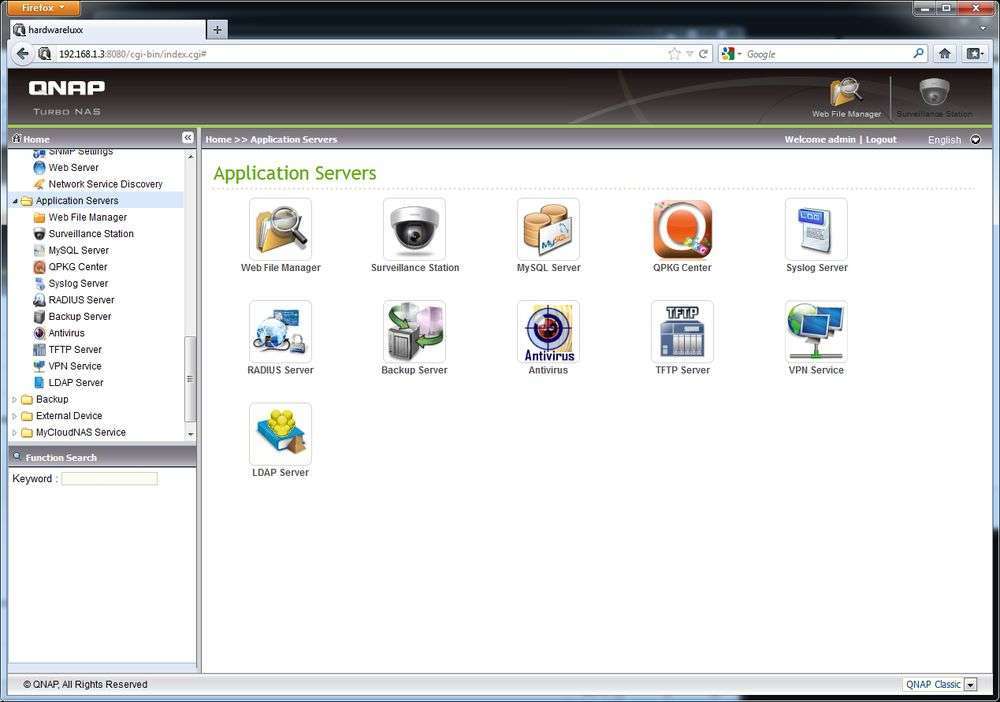The width and height of the screenshot is (1000, 702).
Task: Select MySQL Server in sidebar tree
Action: point(78,251)
